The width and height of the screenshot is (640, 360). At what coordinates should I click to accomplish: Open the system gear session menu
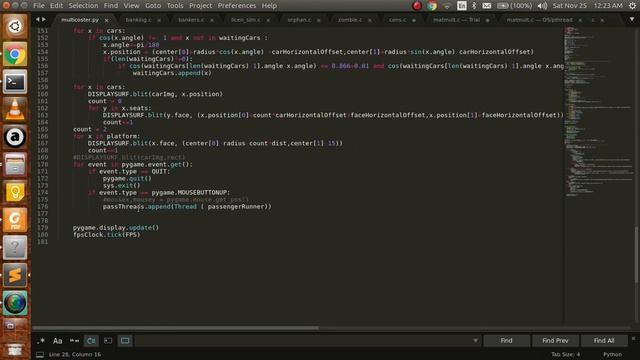tap(632, 6)
